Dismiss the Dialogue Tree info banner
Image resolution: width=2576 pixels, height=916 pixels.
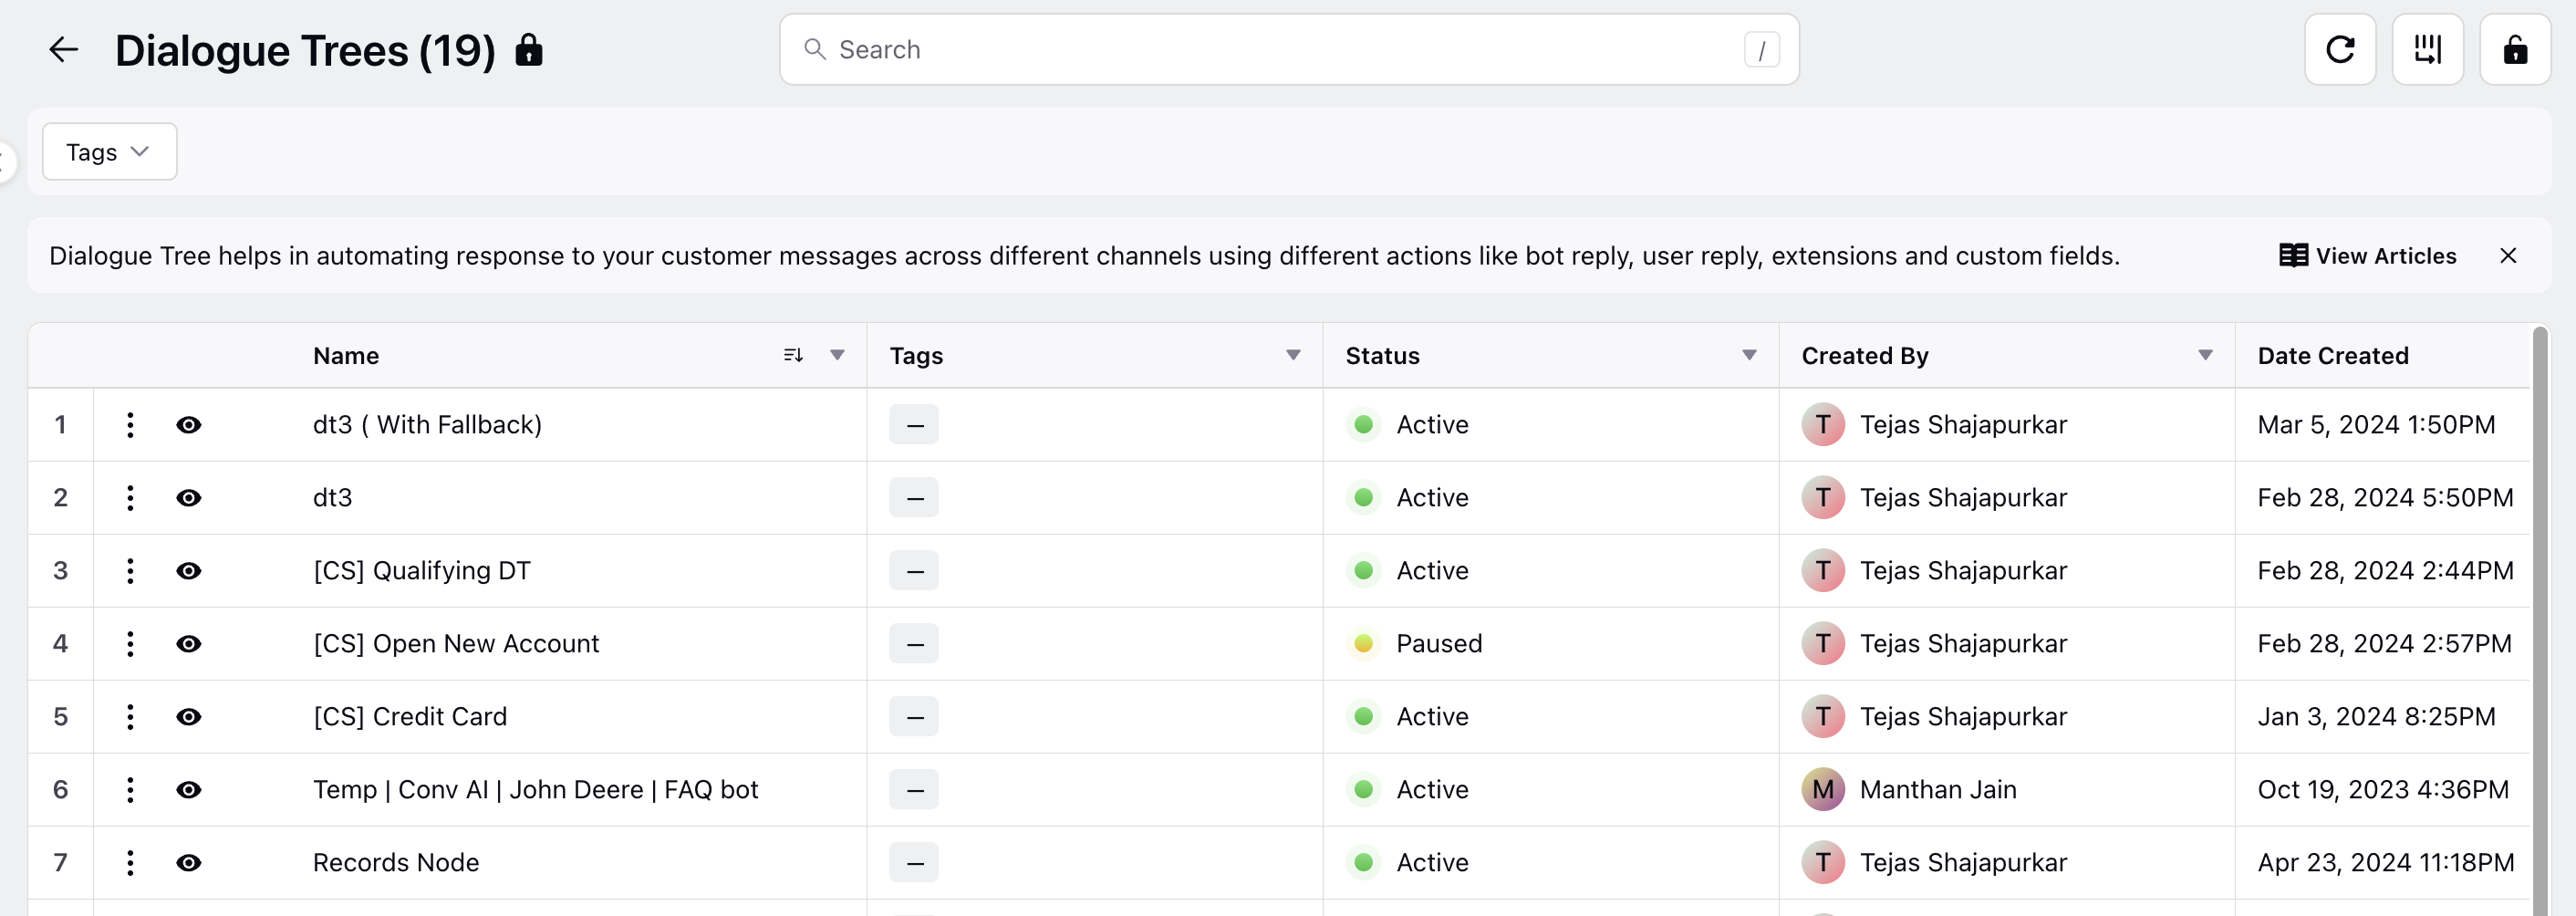[x=2507, y=256]
